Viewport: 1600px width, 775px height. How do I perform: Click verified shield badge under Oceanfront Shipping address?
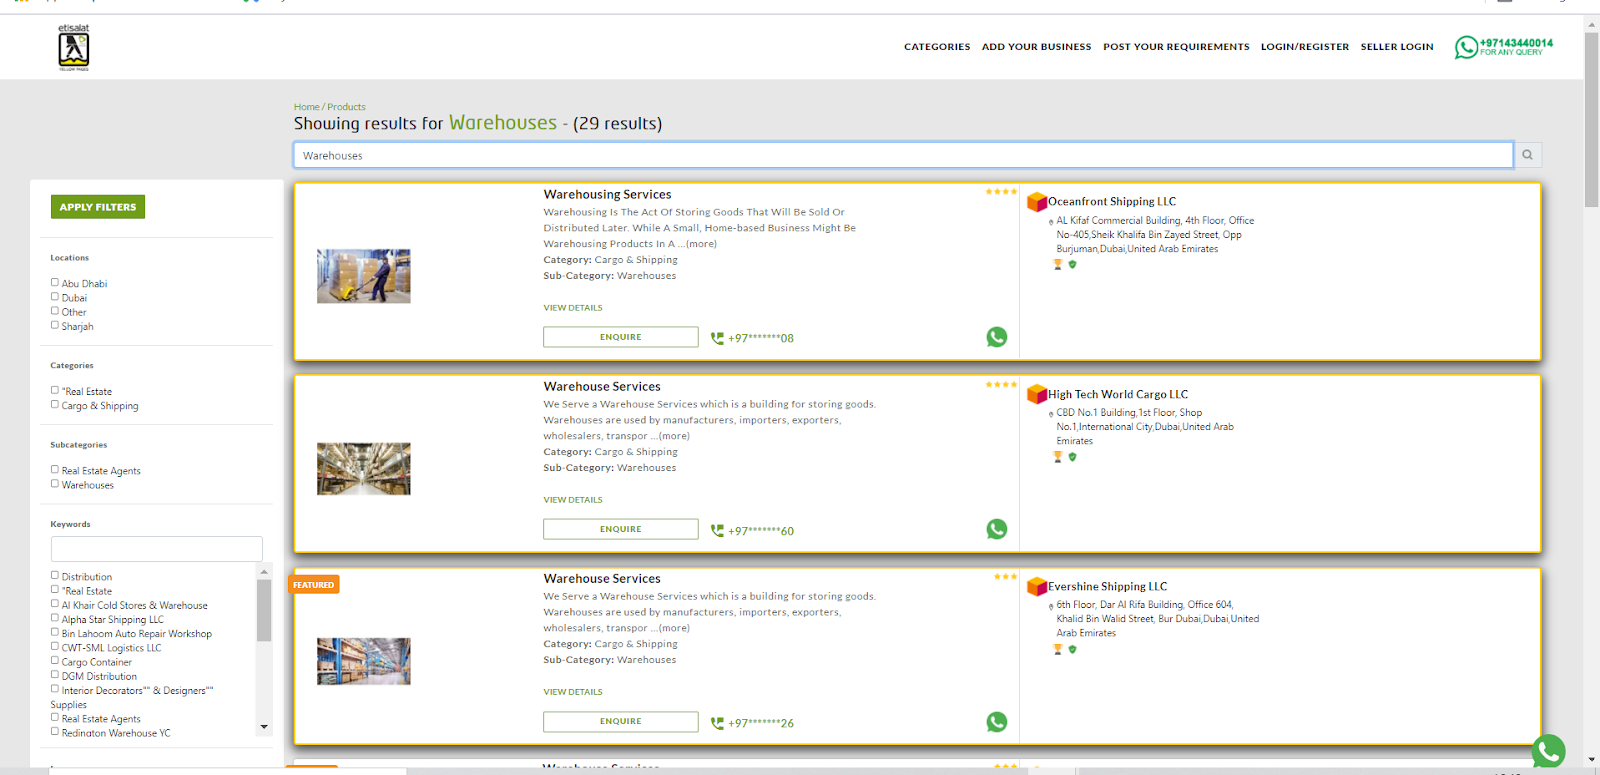1072,265
